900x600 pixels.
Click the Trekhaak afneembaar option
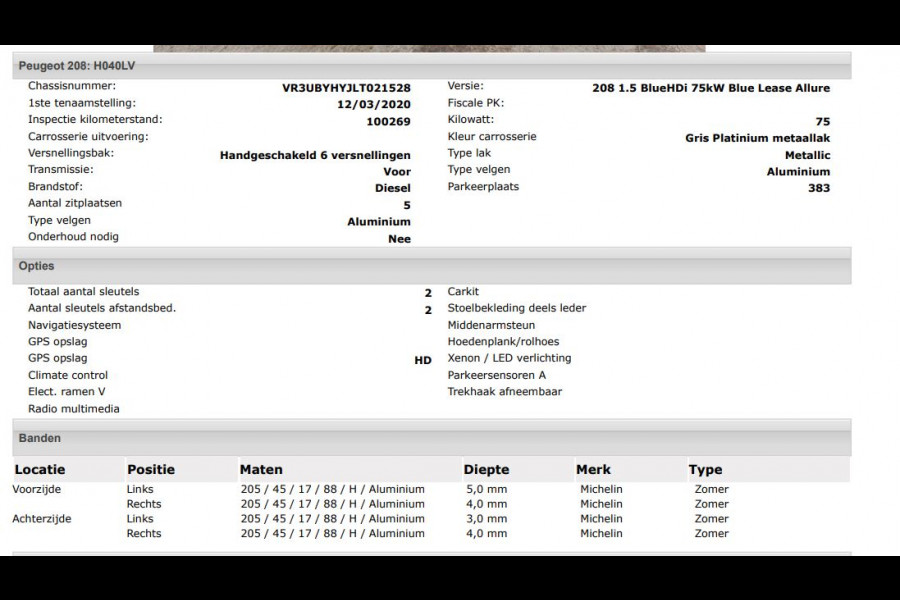click(504, 392)
